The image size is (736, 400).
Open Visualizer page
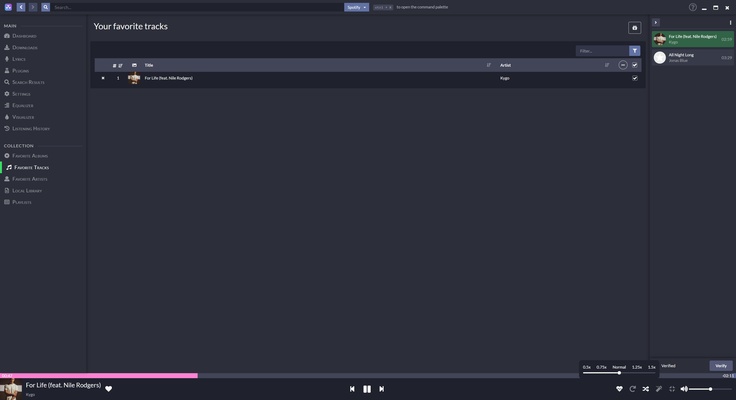point(19,117)
